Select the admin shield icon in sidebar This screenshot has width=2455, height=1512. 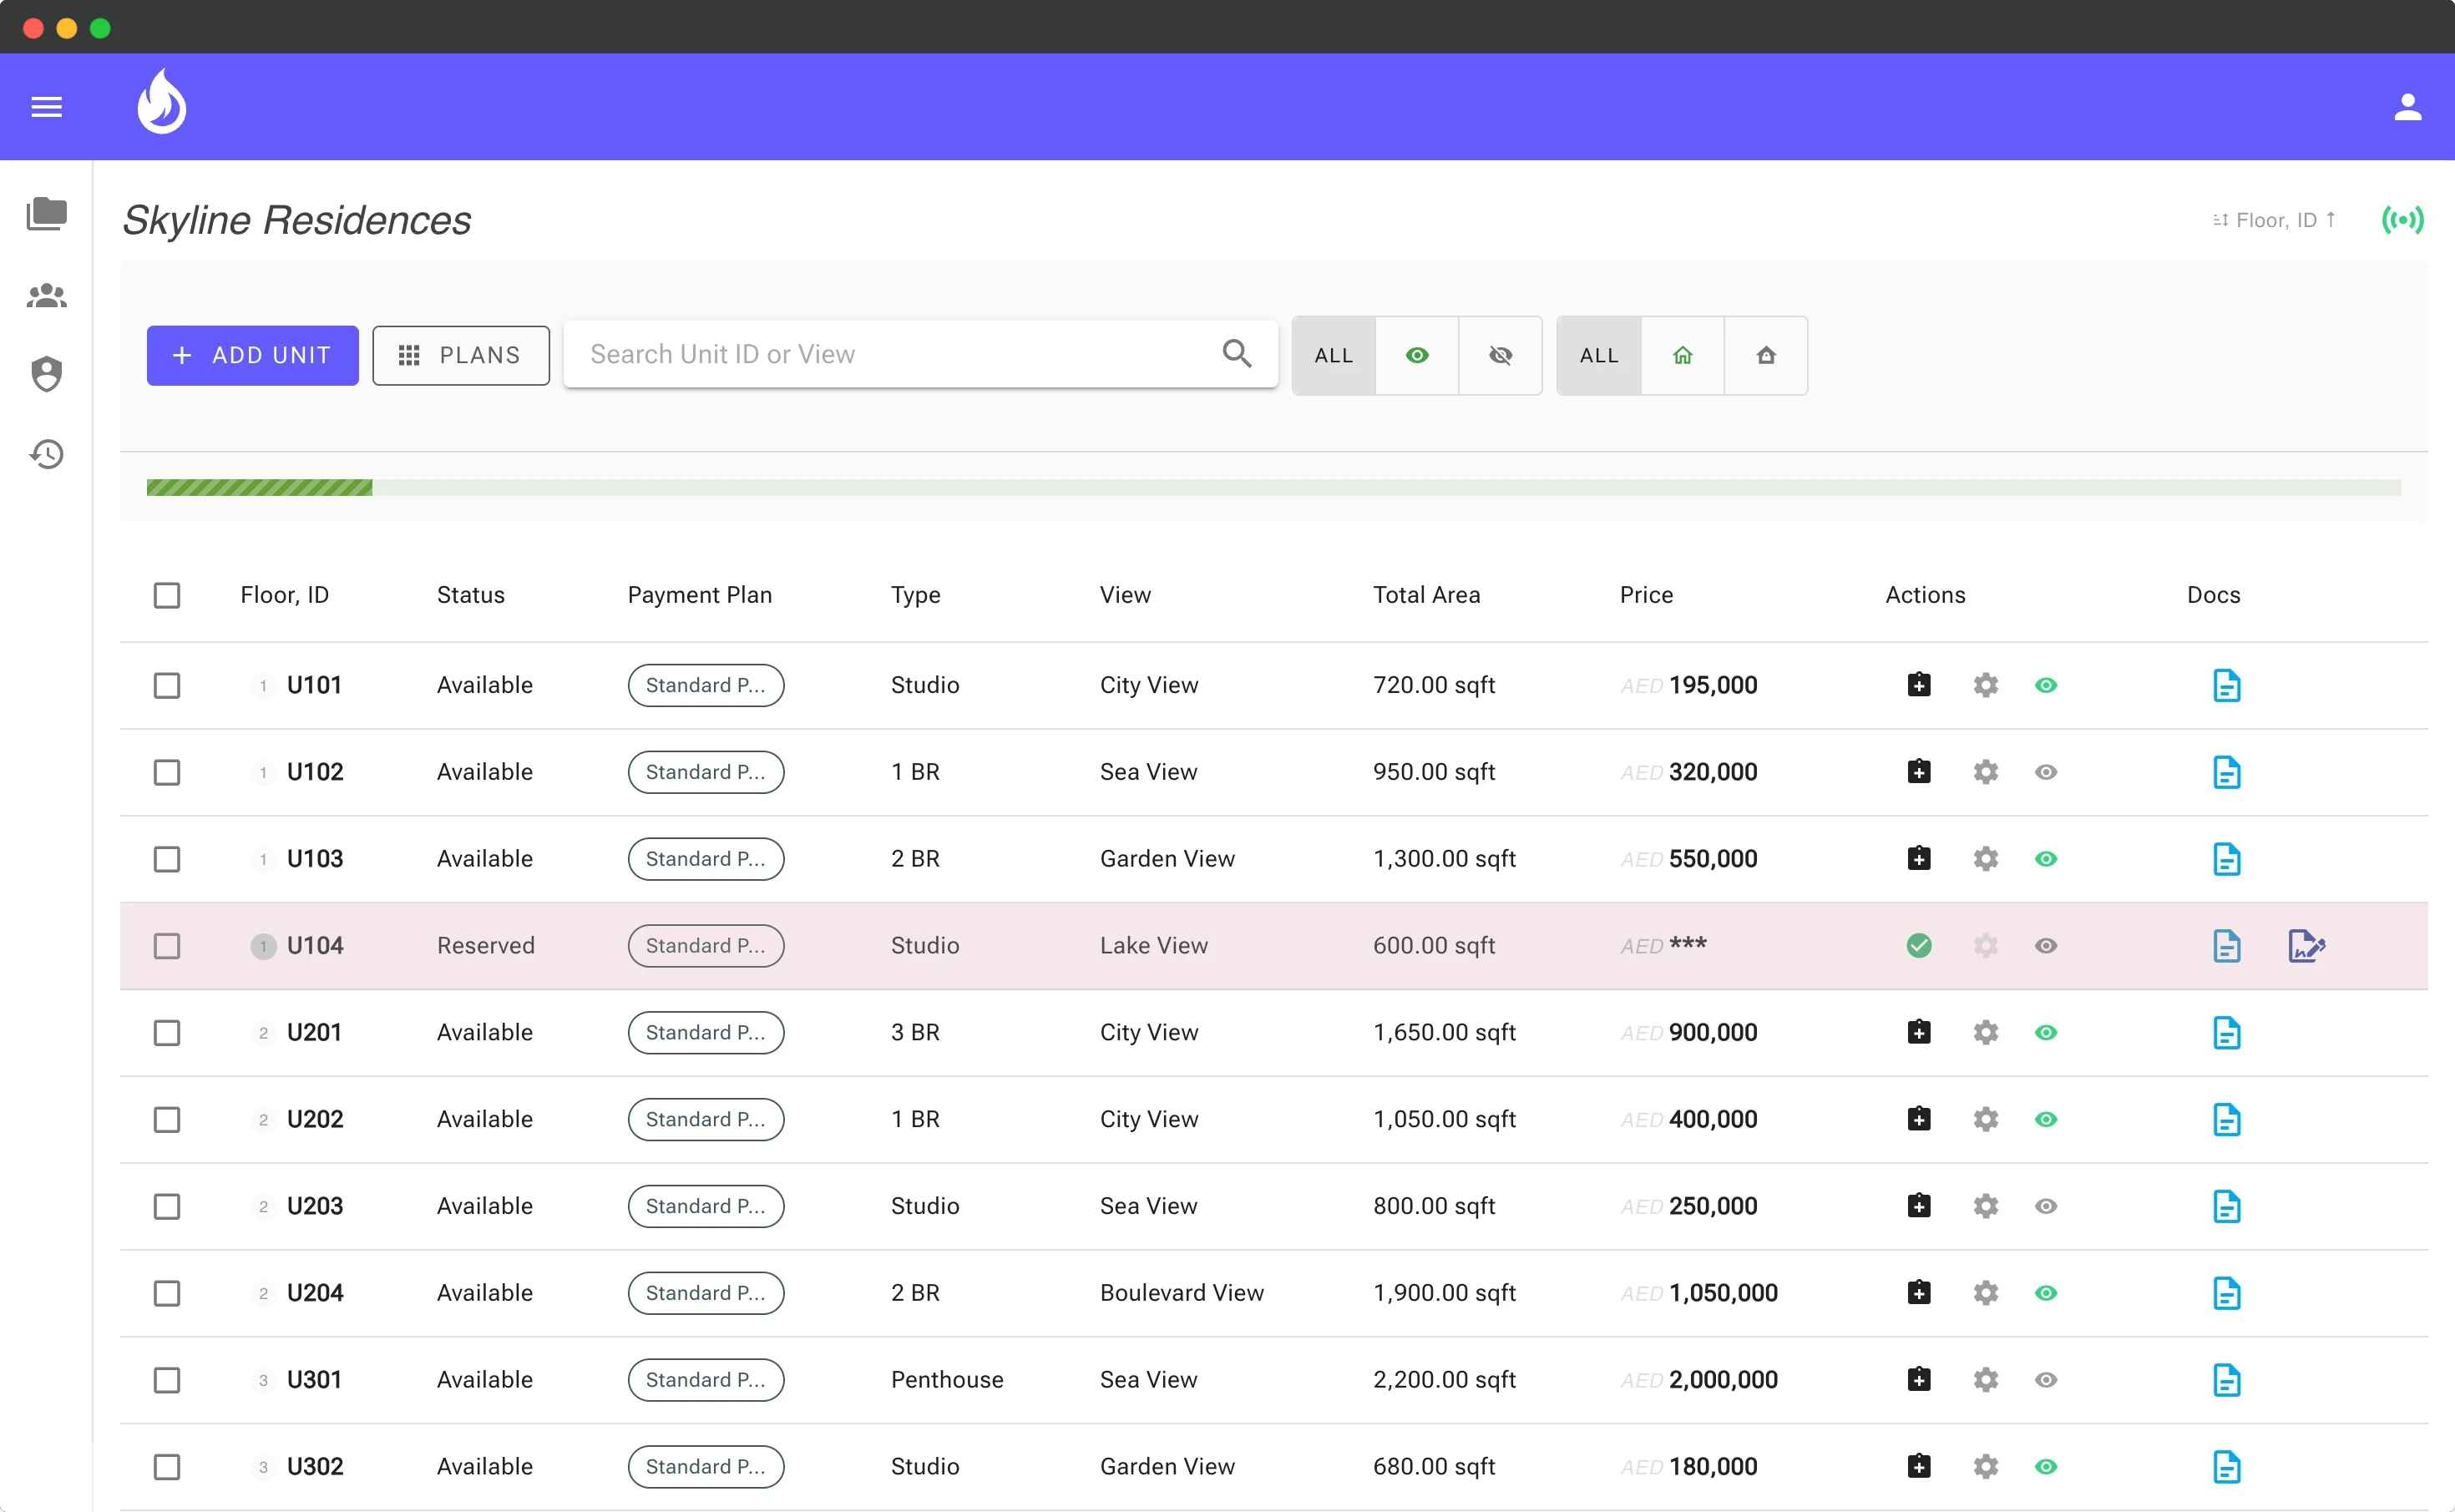click(46, 374)
